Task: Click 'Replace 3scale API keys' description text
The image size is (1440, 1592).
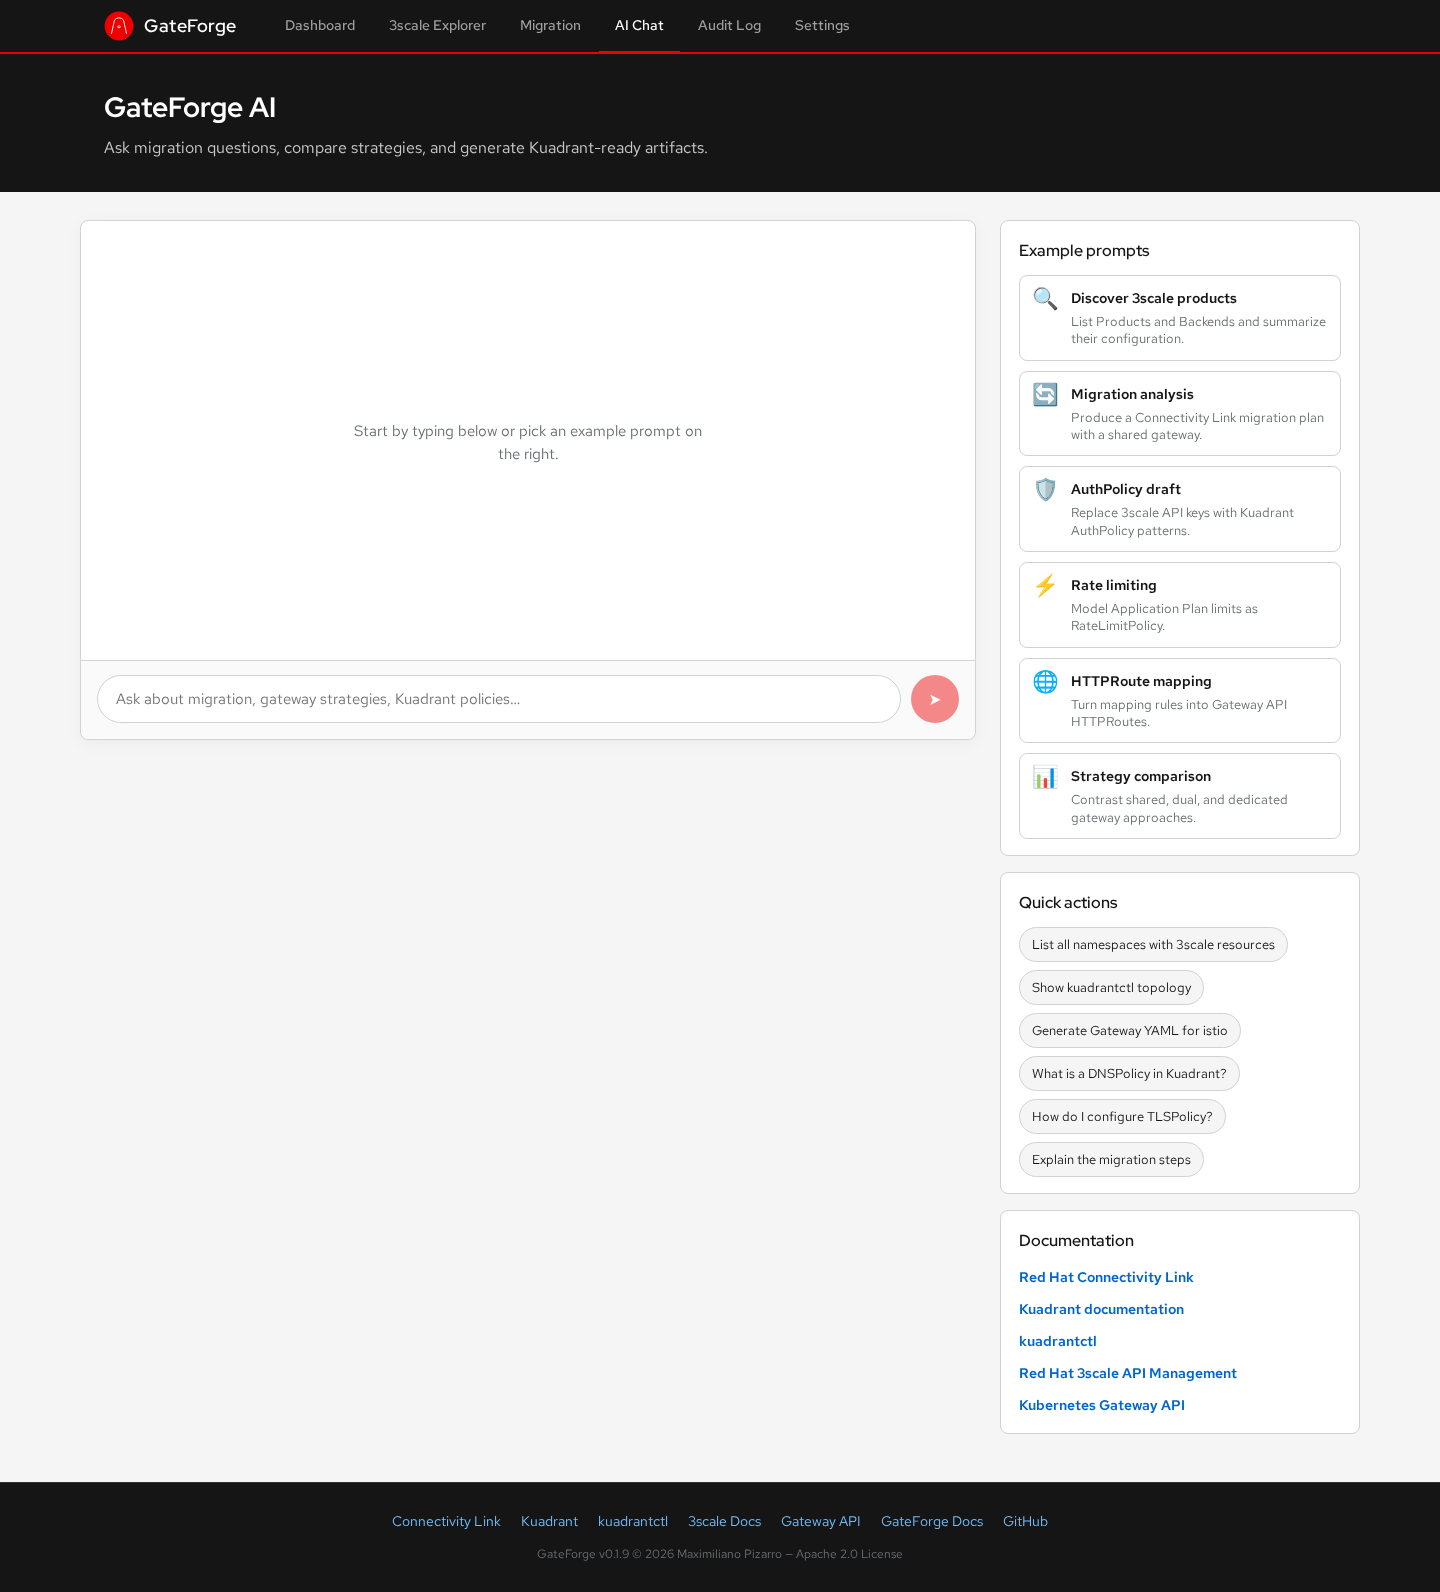Action: [x=1182, y=521]
